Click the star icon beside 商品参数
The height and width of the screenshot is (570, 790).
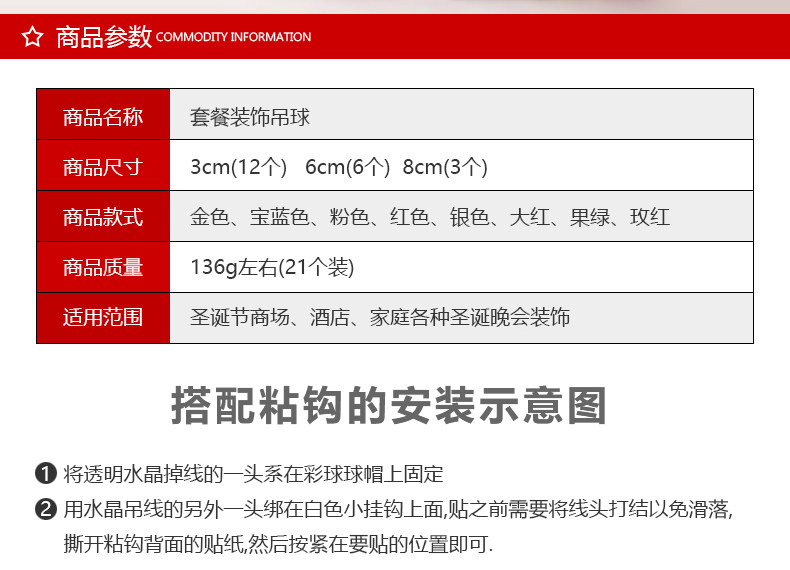[33, 37]
